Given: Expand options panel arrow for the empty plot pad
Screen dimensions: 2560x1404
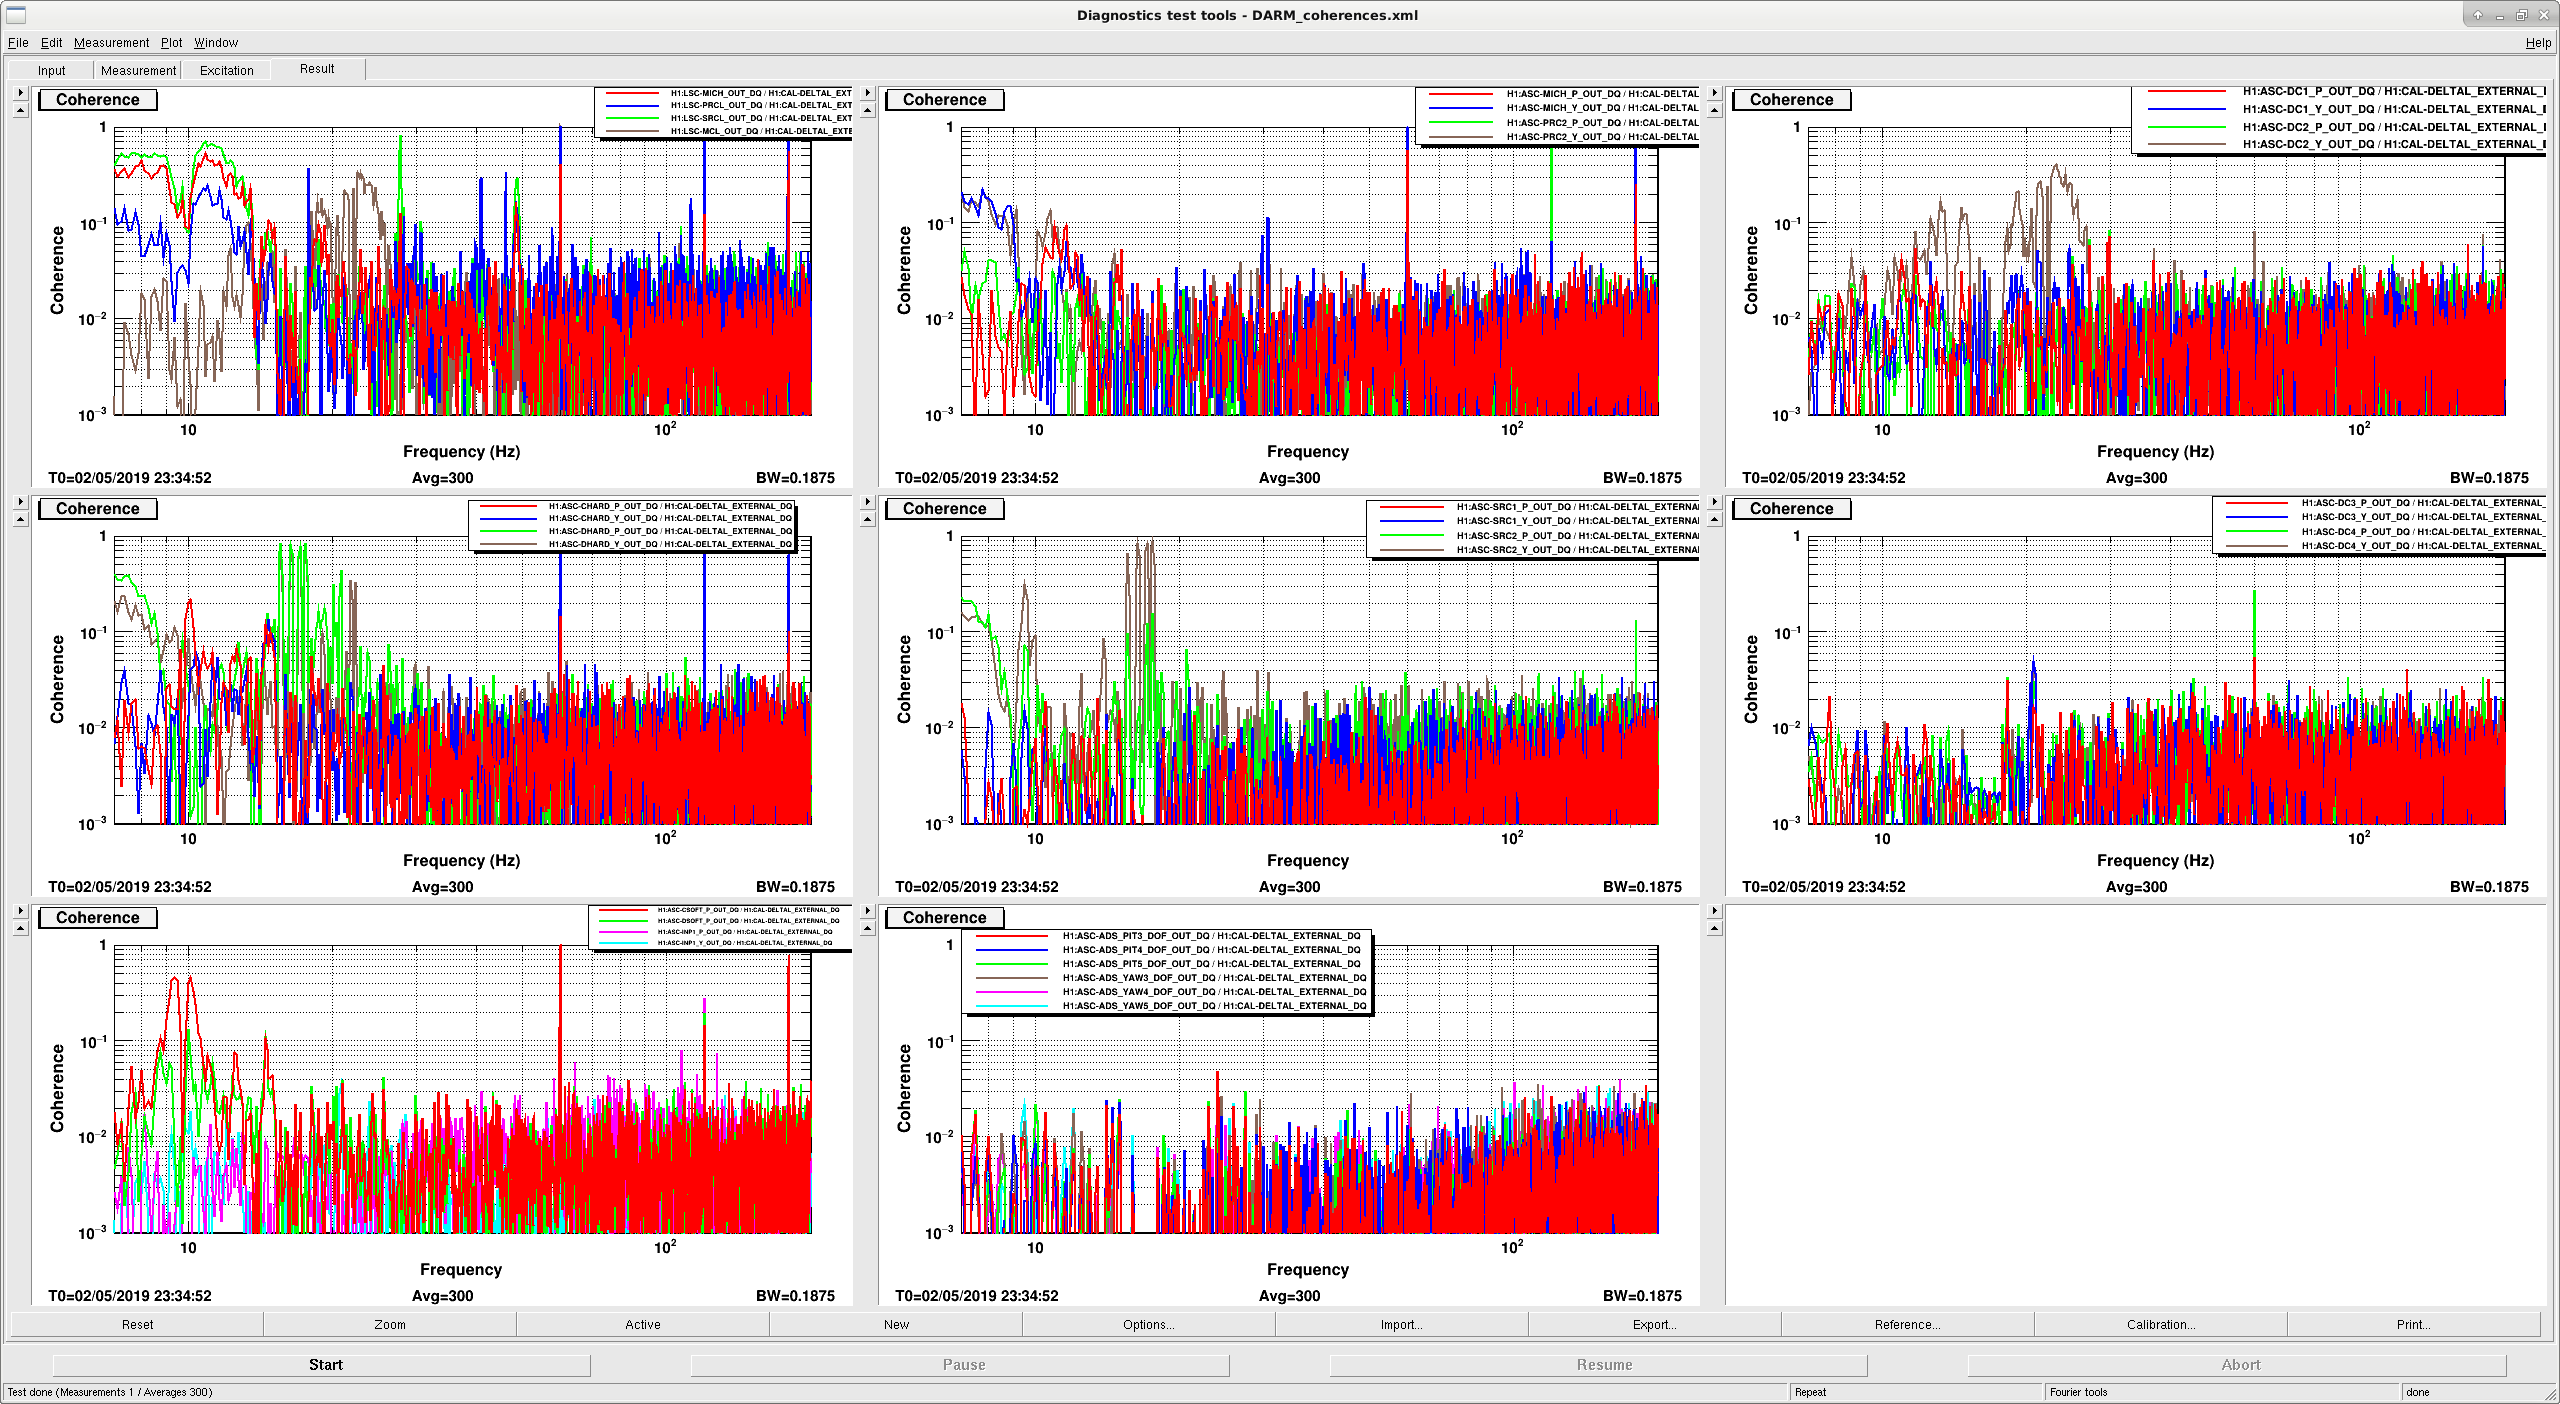Looking at the screenshot, I should (1714, 911).
